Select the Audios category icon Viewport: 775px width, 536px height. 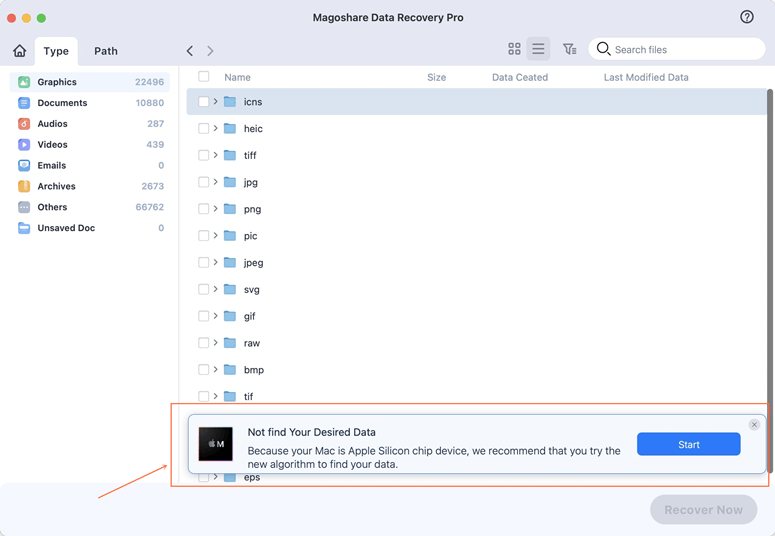click(x=24, y=124)
